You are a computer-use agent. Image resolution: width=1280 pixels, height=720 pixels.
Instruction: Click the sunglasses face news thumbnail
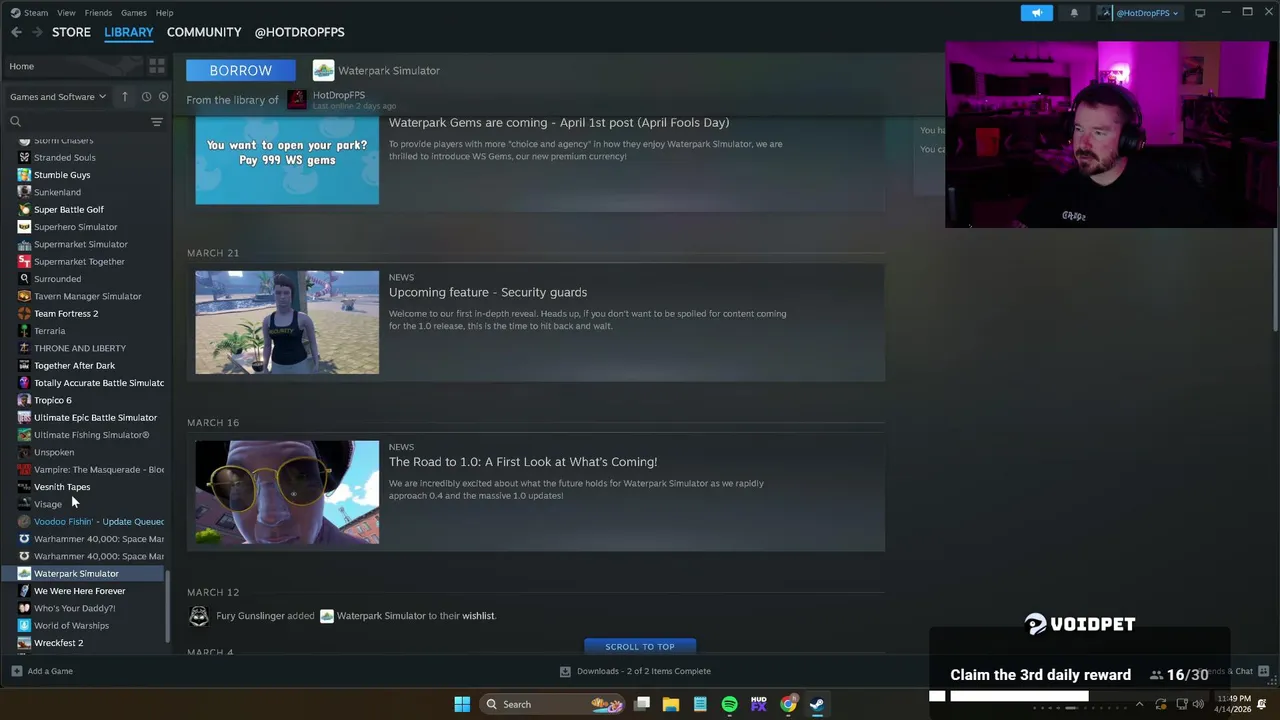pyautogui.click(x=287, y=492)
